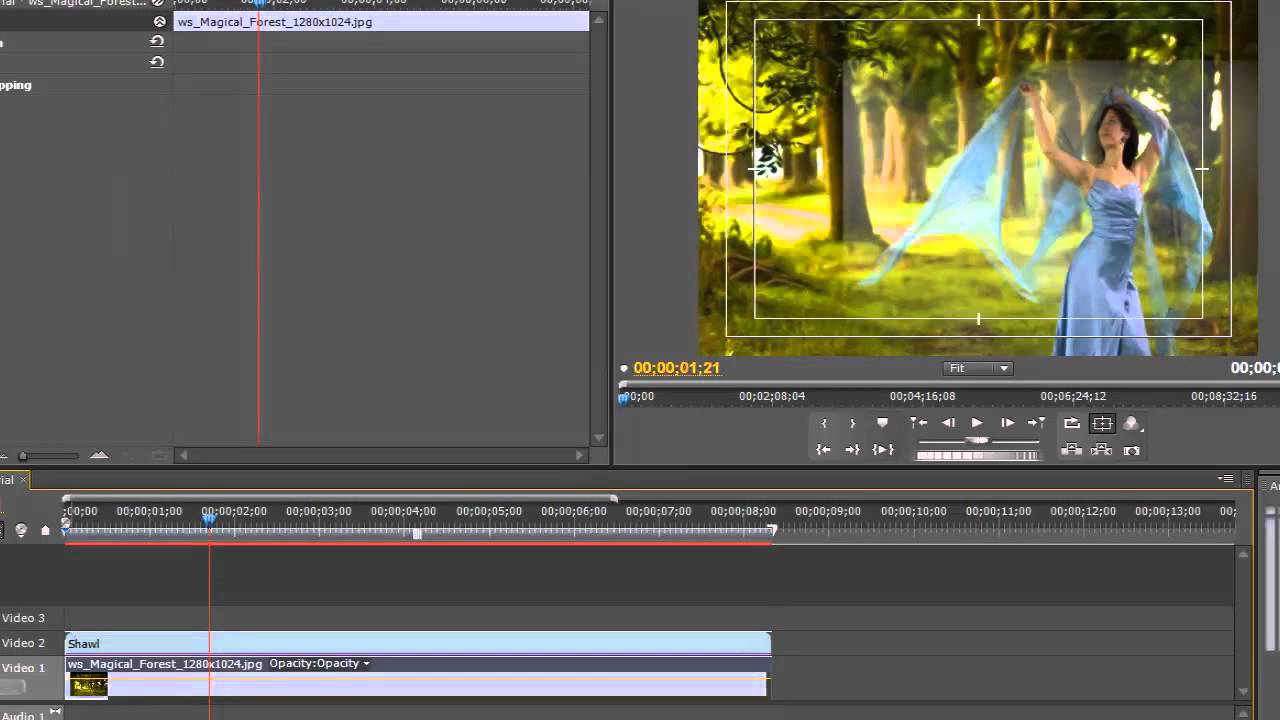Click Play In to Out button
Image resolution: width=1280 pixels, height=720 pixels.
click(883, 450)
